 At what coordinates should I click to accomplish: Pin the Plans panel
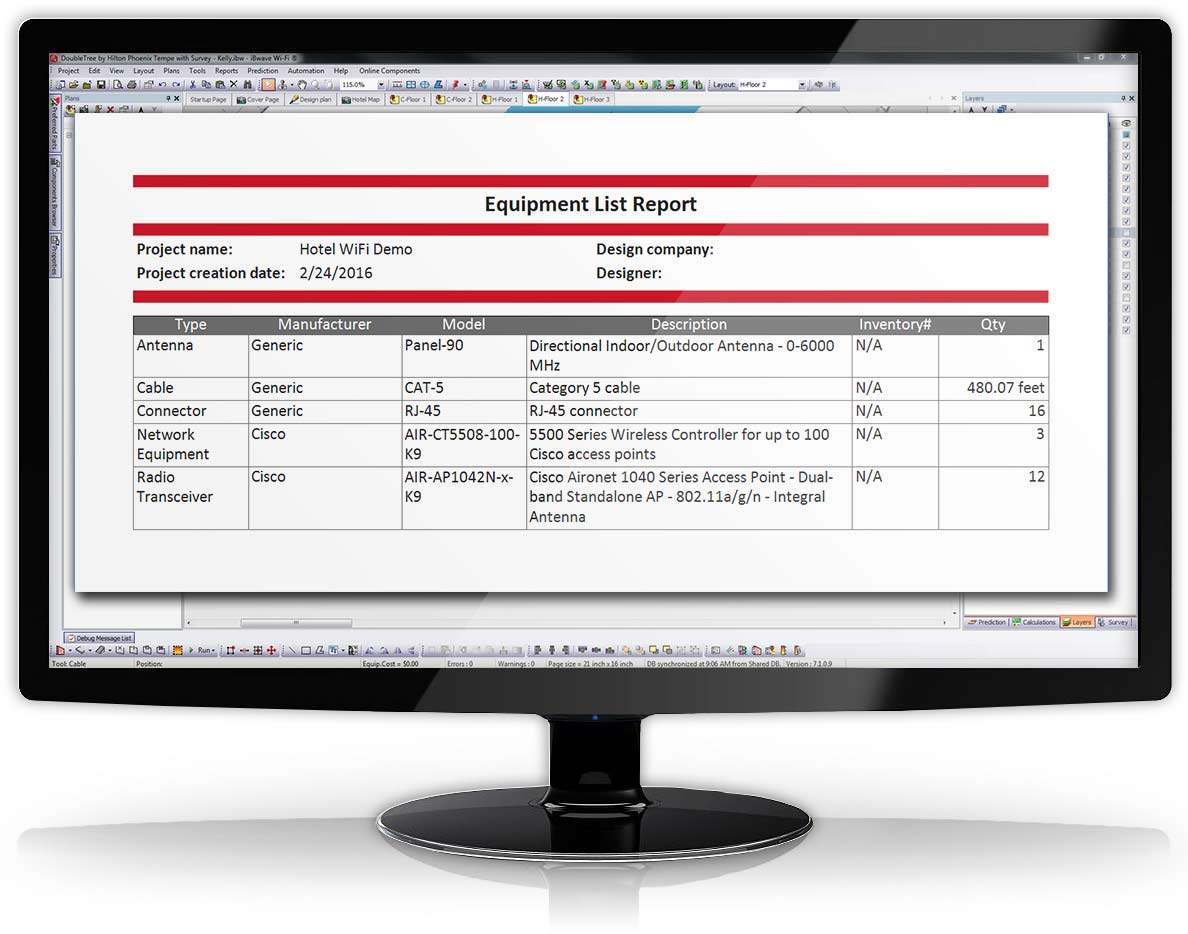click(x=168, y=99)
